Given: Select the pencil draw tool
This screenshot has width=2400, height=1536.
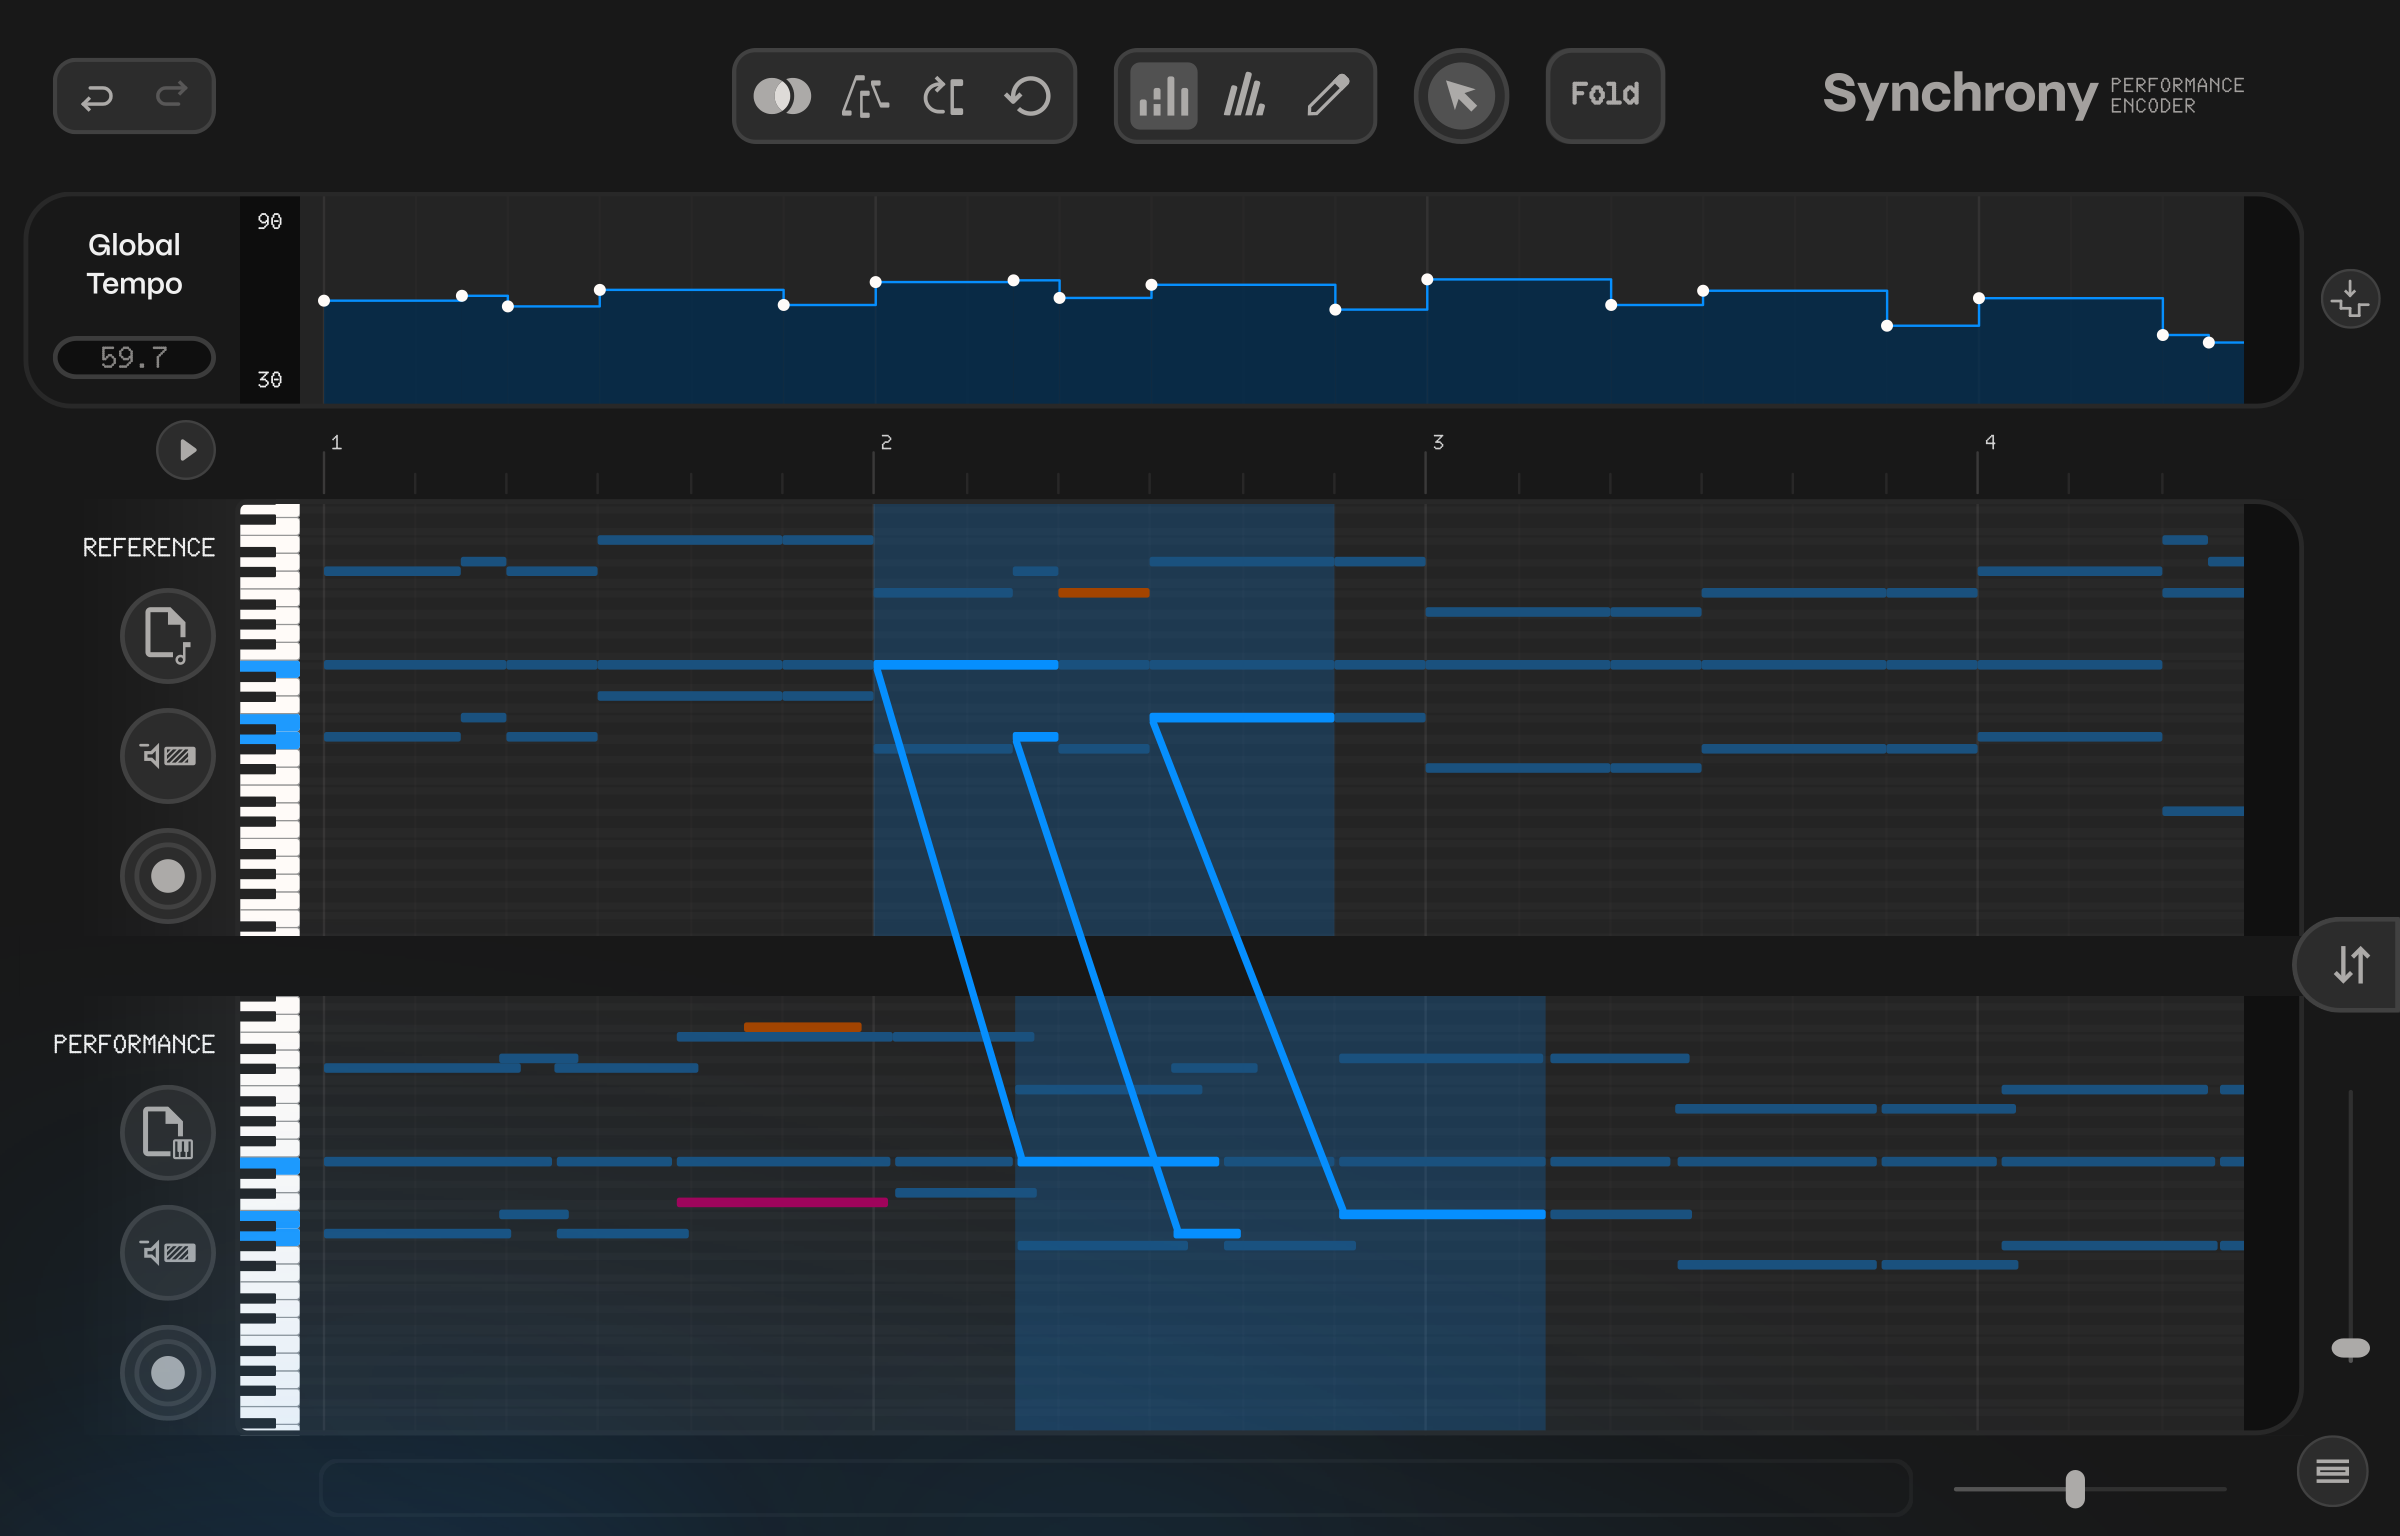Looking at the screenshot, I should [x=1328, y=96].
